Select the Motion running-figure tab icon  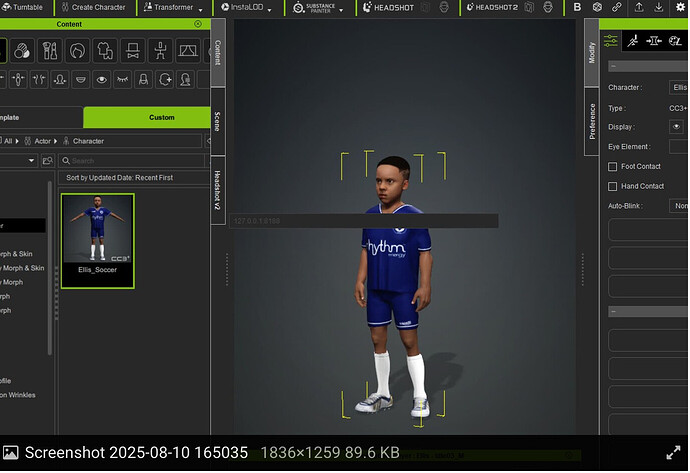[x=633, y=41]
